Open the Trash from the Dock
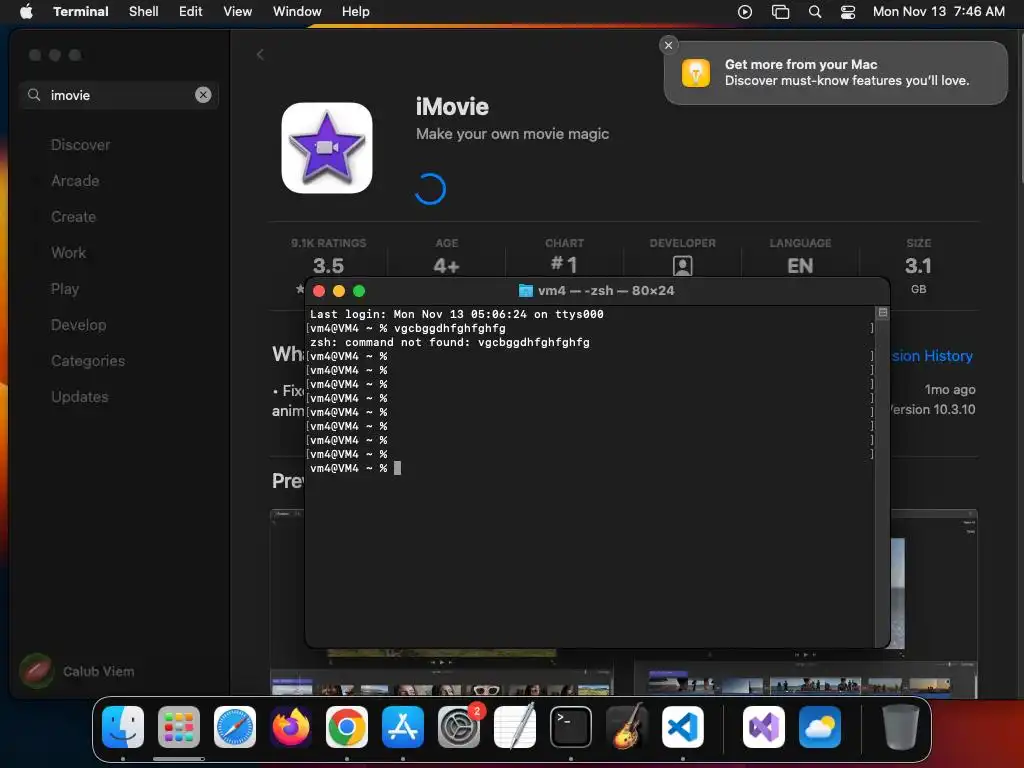 (901, 727)
